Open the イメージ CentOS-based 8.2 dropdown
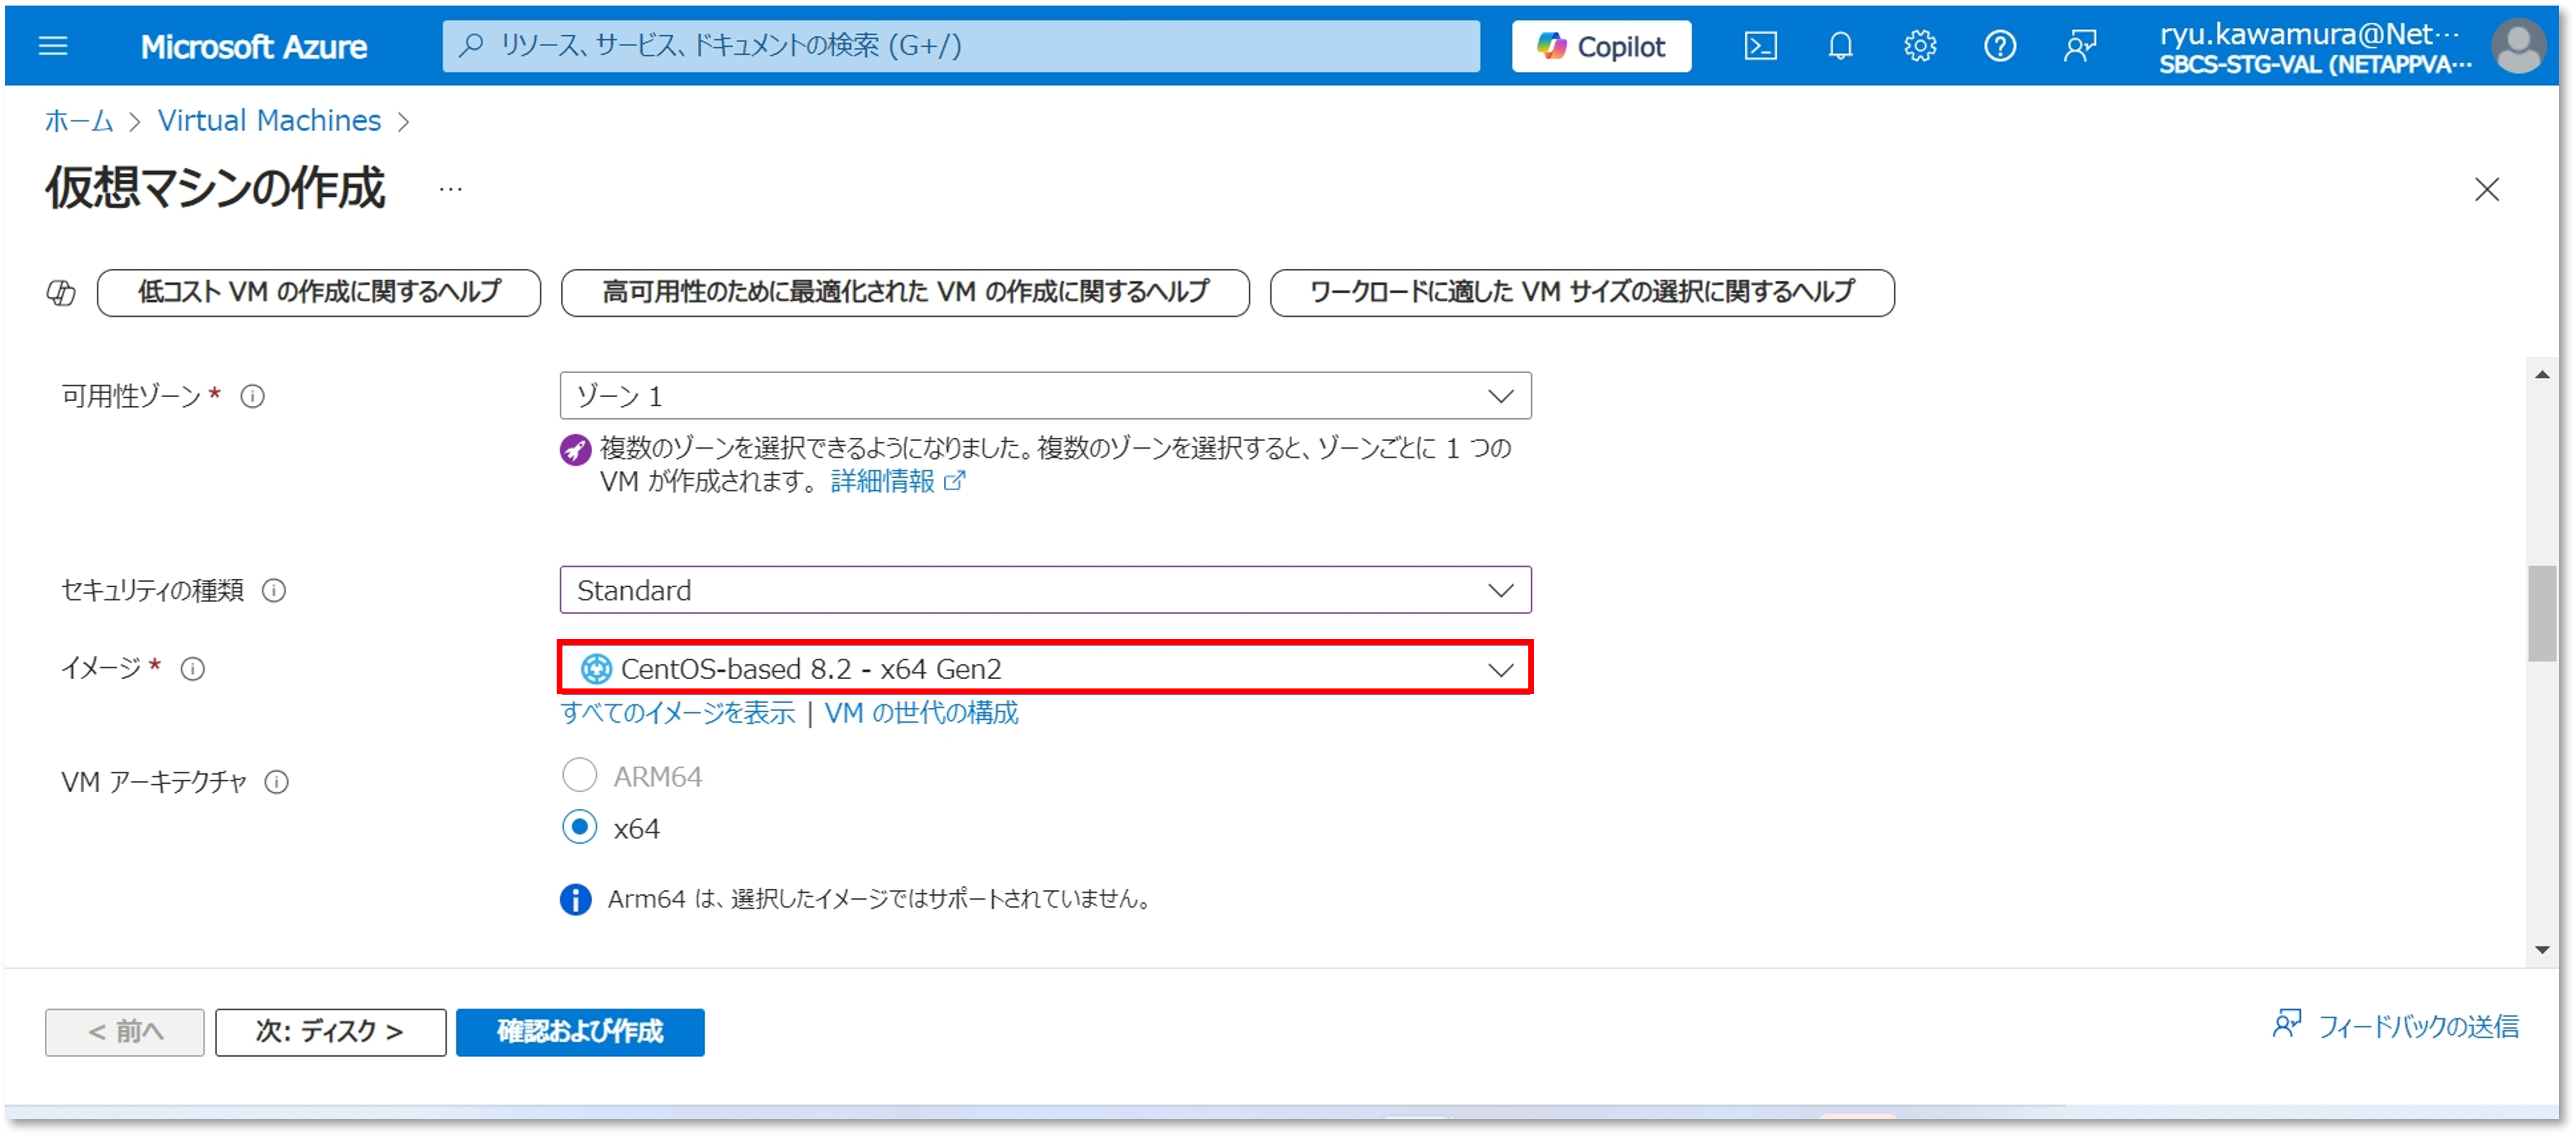The image size is (2576, 1136). coord(1045,668)
